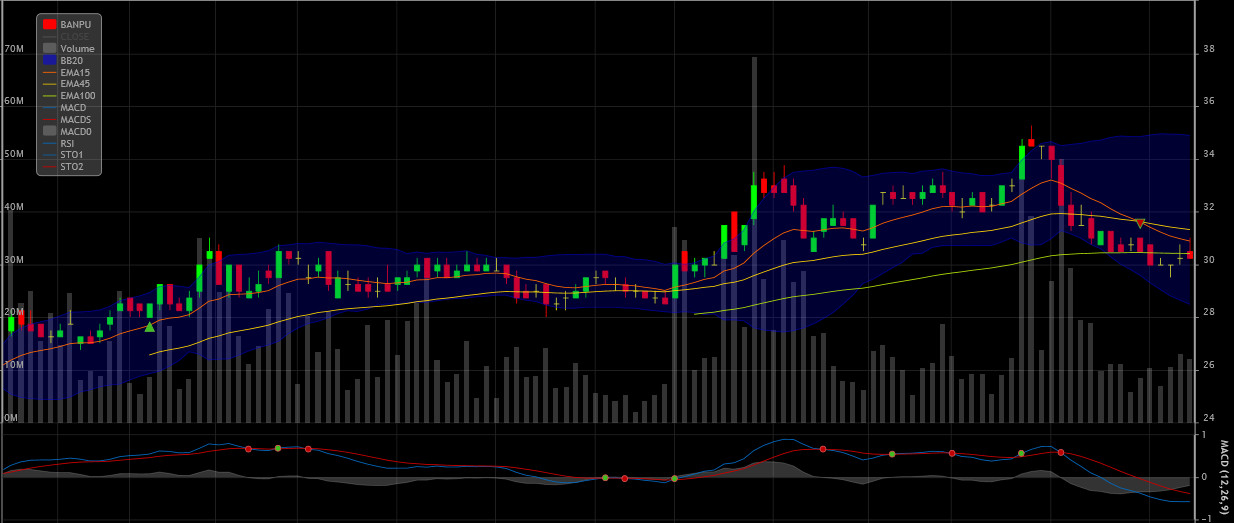
Task: Click the 10M volume axis label
Action: (14, 365)
